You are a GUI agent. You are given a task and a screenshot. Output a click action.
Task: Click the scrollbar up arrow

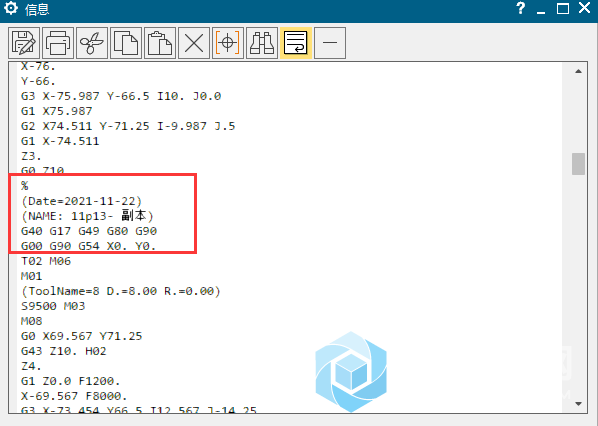pos(578,71)
